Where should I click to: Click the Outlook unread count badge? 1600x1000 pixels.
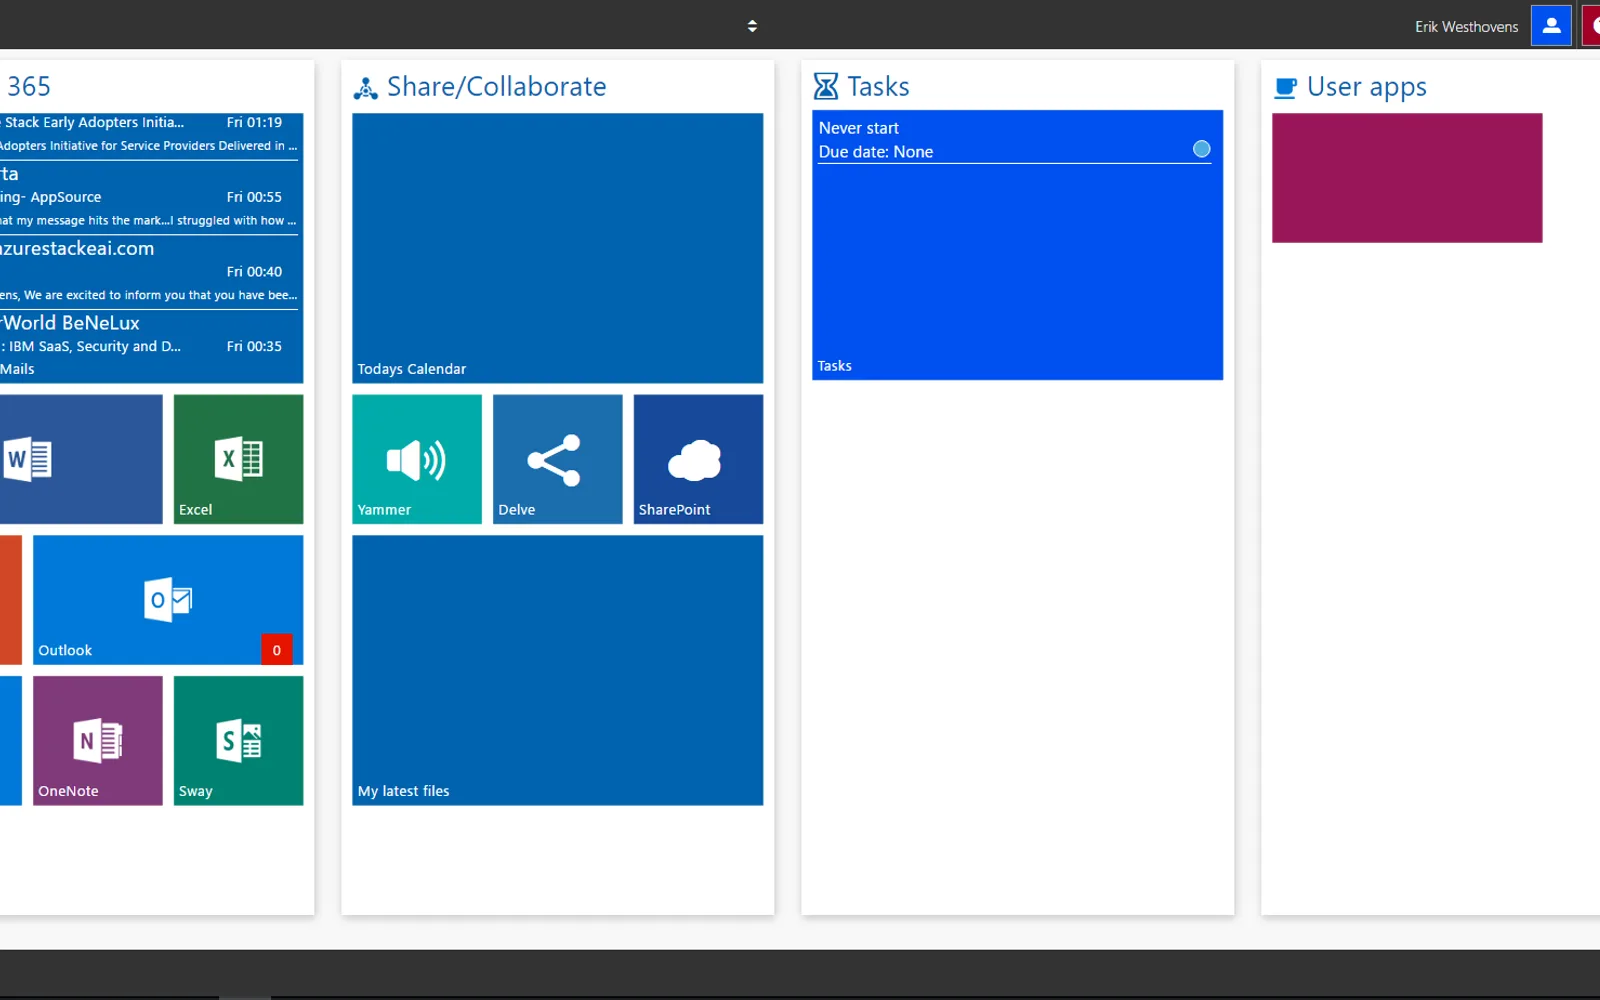coord(277,650)
